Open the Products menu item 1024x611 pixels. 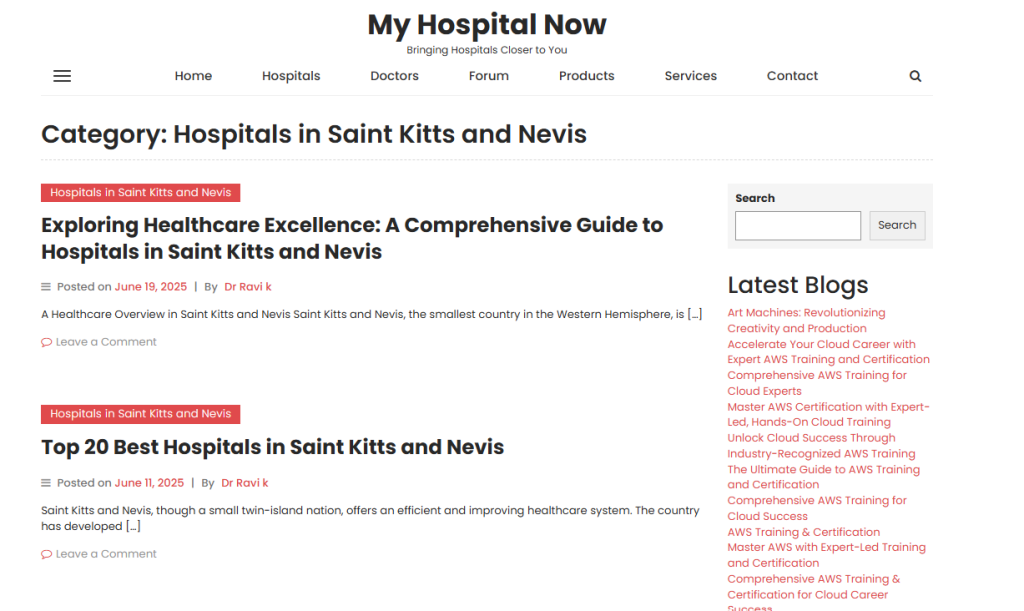click(586, 76)
